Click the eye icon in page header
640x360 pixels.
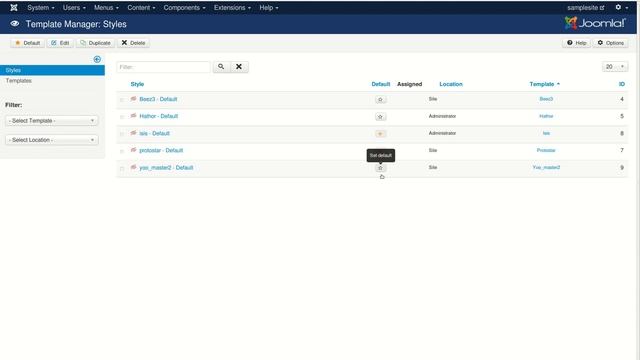[x=15, y=24]
